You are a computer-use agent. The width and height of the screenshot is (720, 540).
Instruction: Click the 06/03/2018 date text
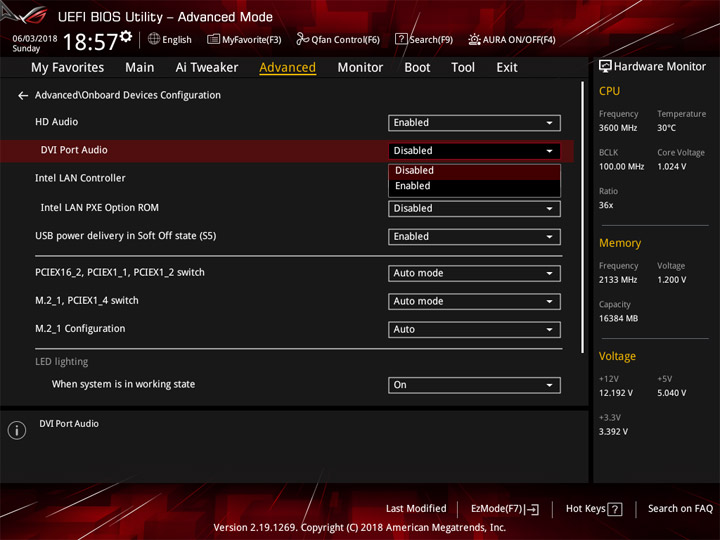[x=35, y=39]
